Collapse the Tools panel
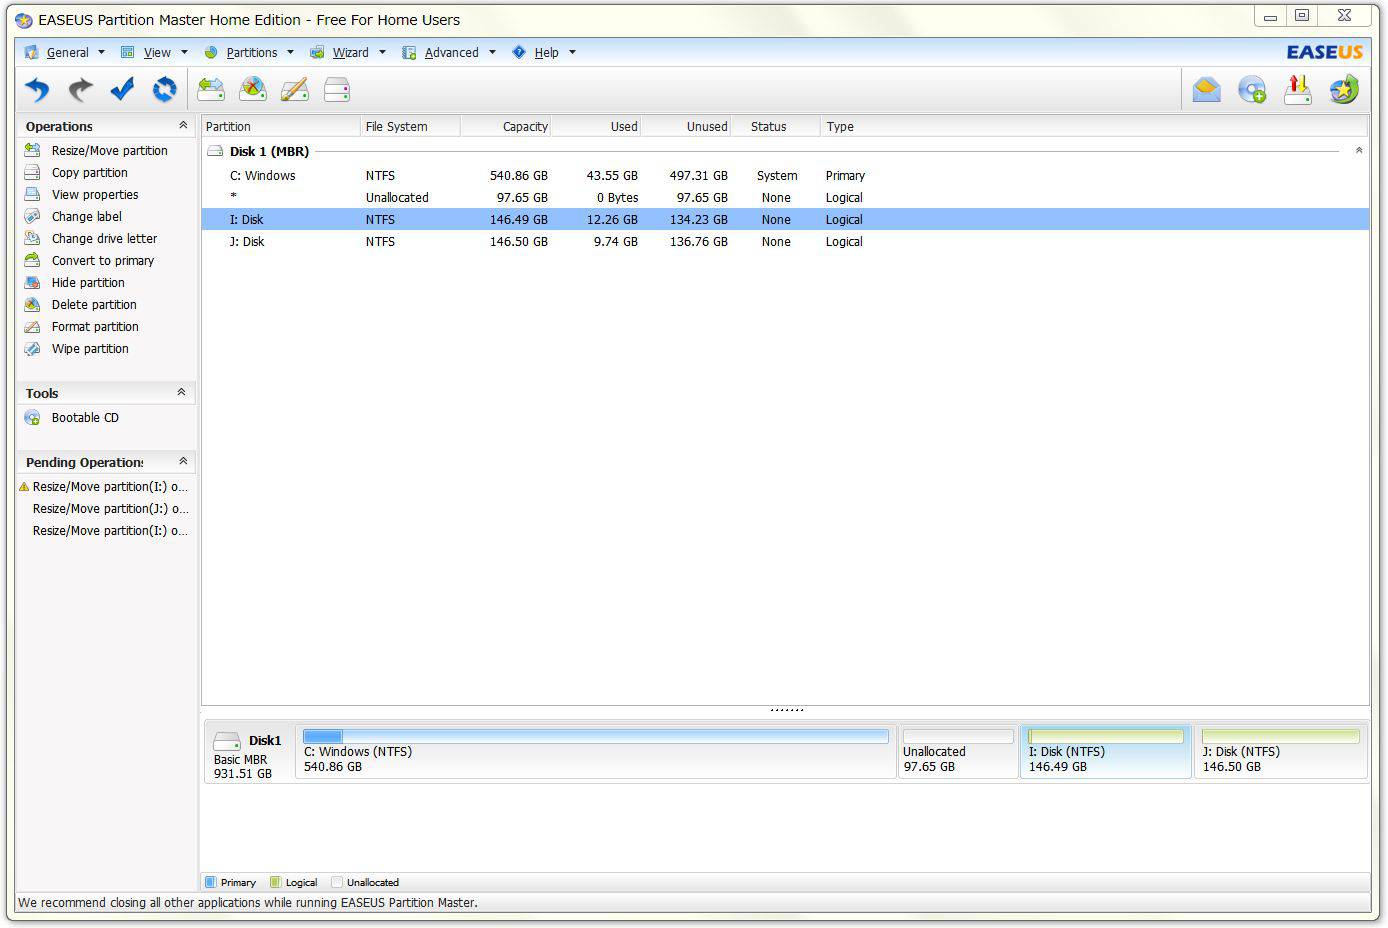 pyautogui.click(x=181, y=392)
